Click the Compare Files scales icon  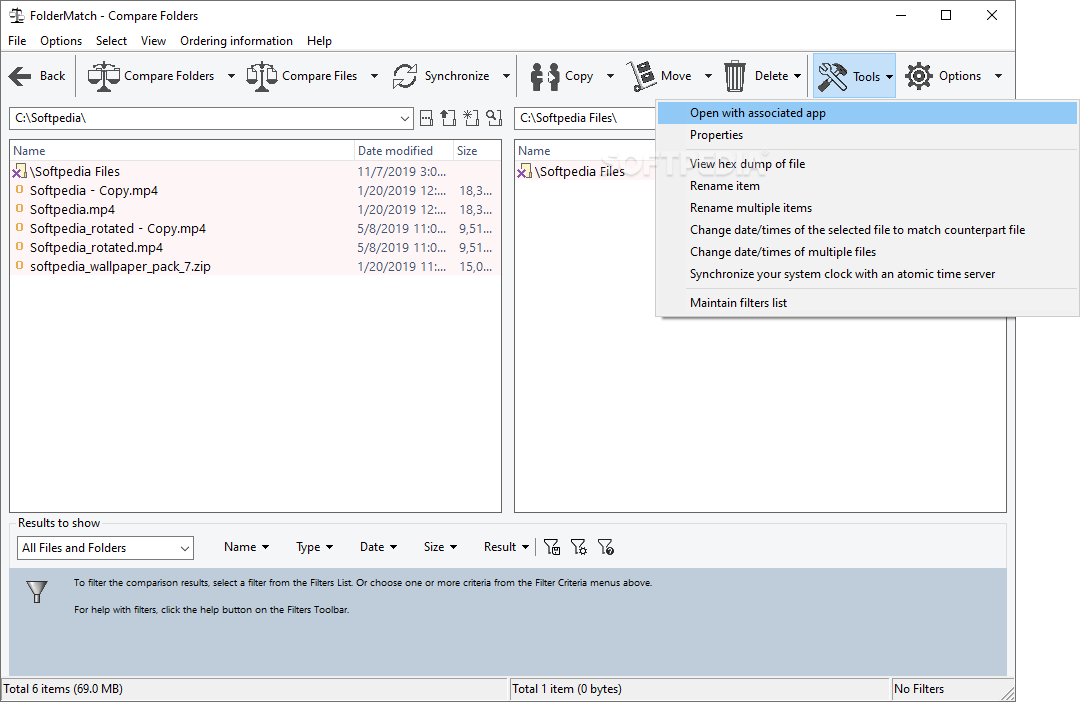pos(262,76)
